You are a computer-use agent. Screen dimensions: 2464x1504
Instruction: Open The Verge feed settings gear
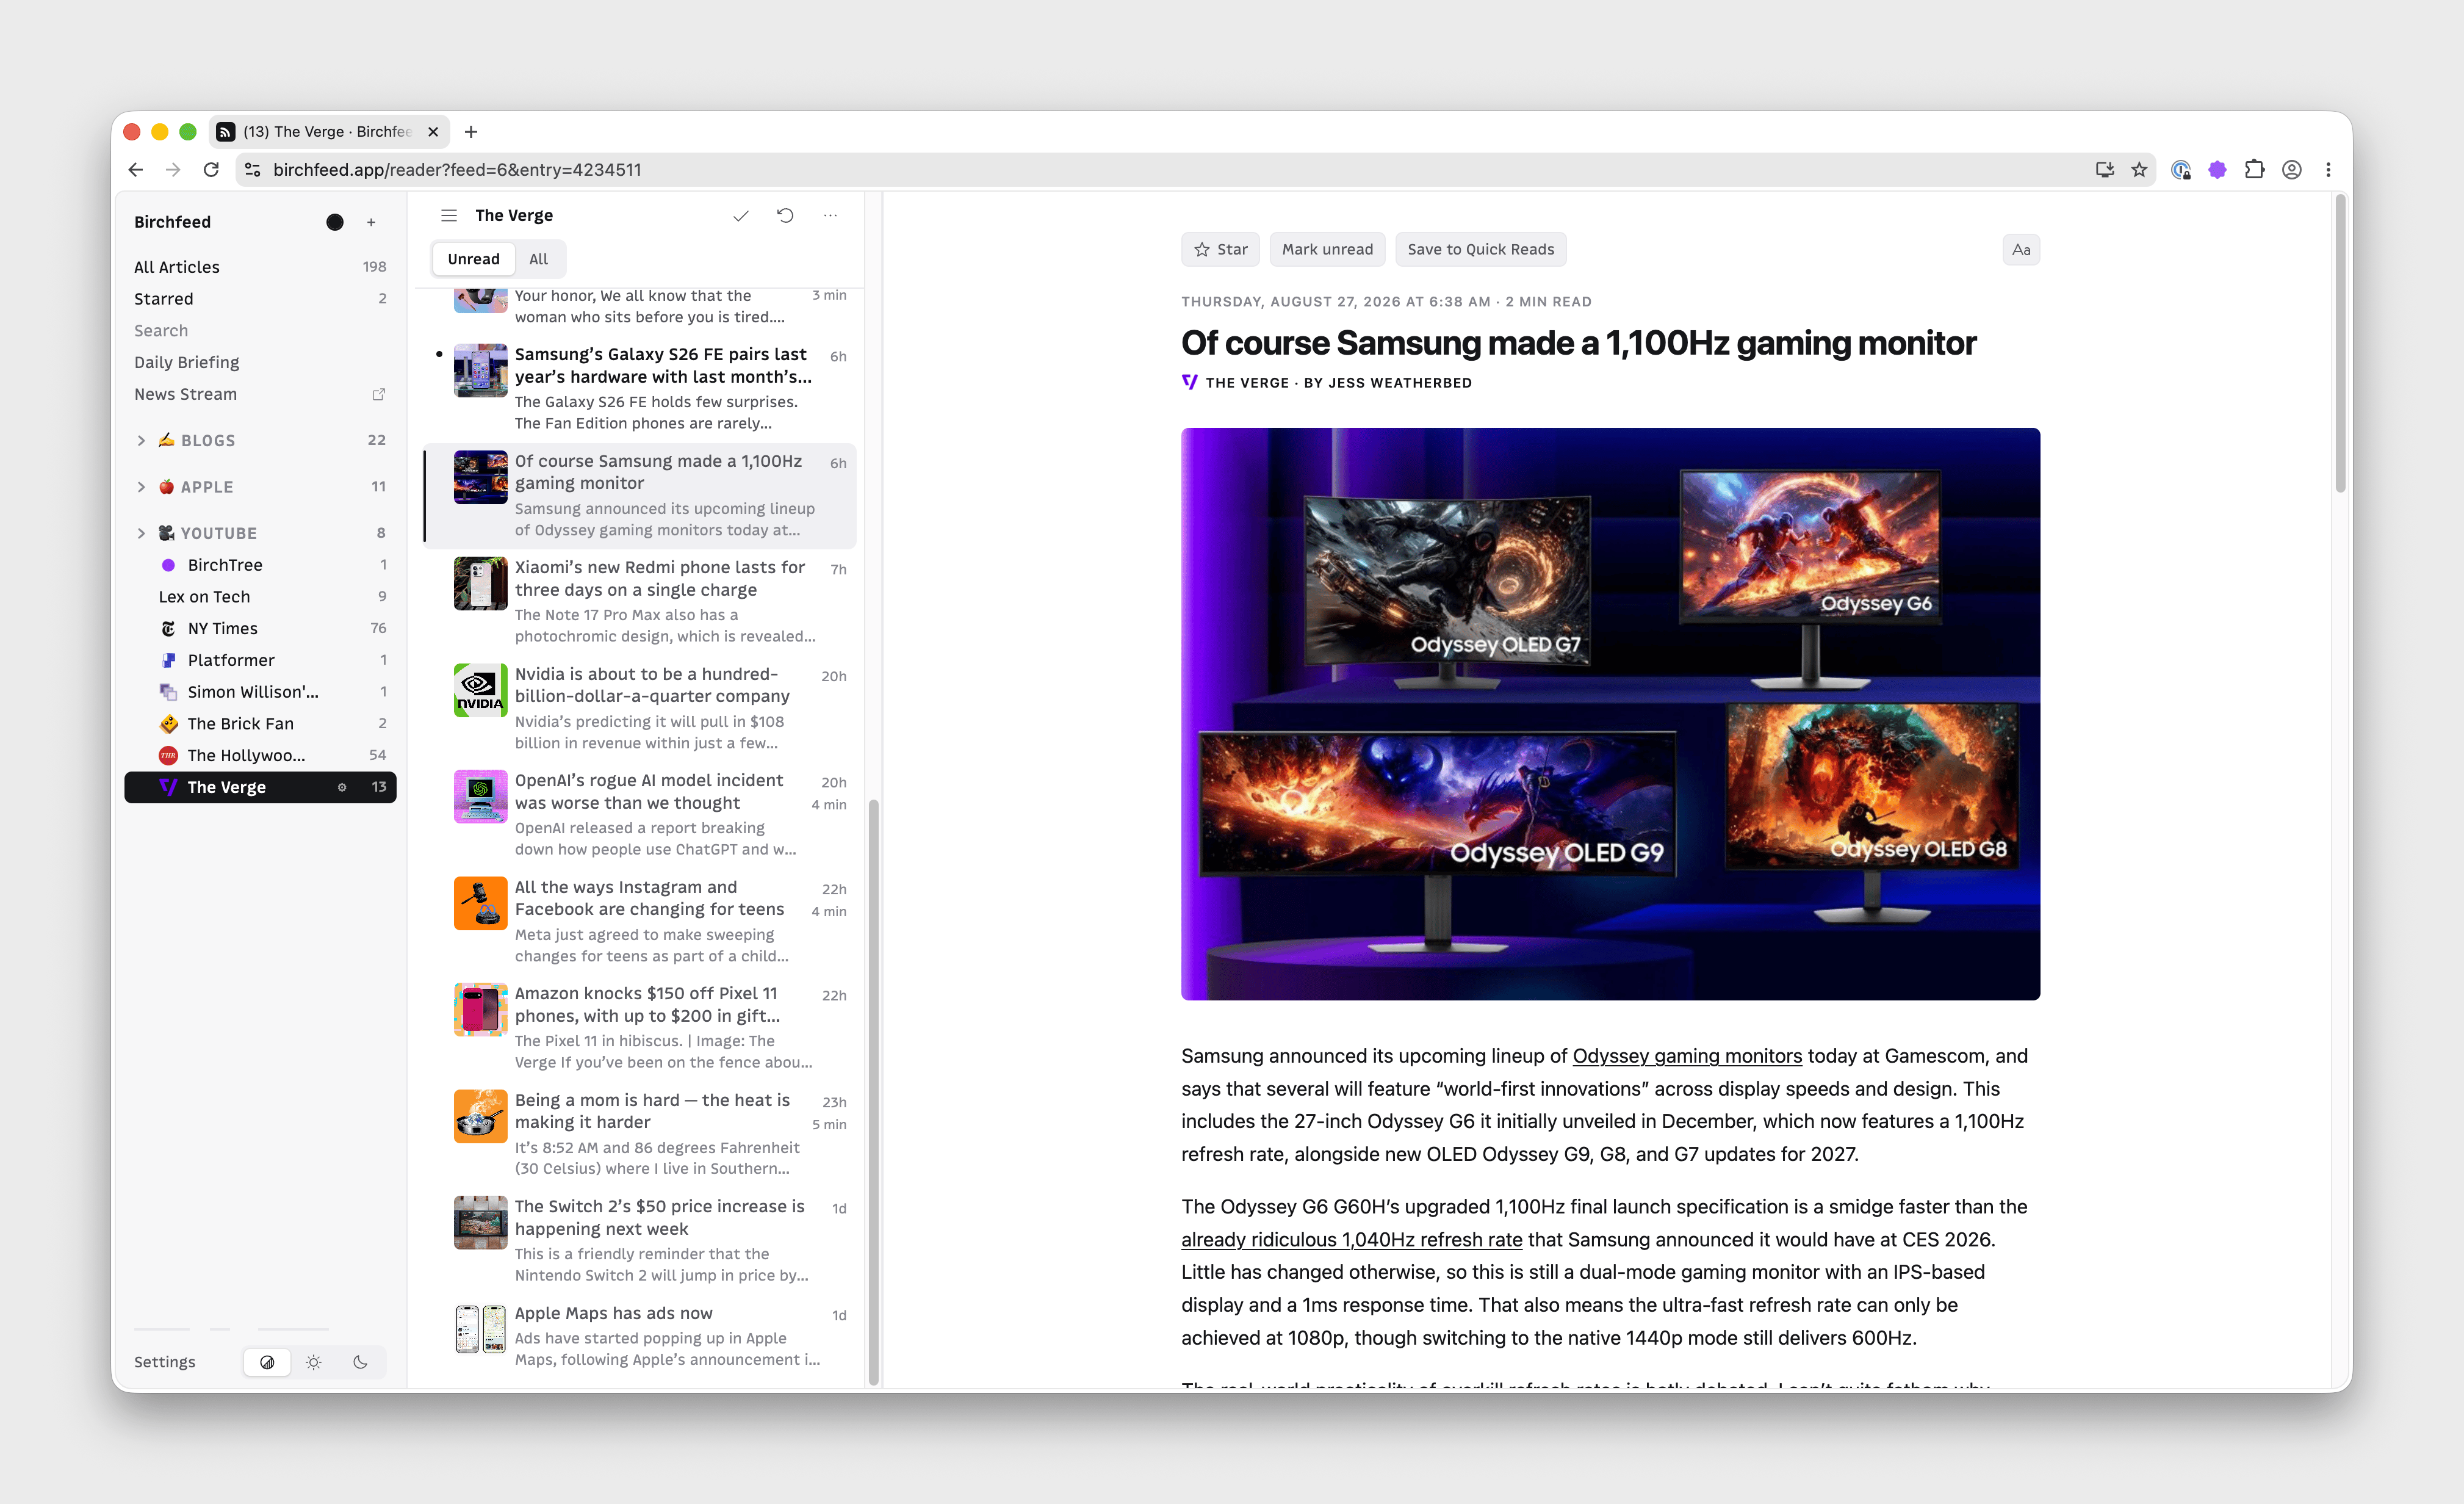pyautogui.click(x=342, y=787)
